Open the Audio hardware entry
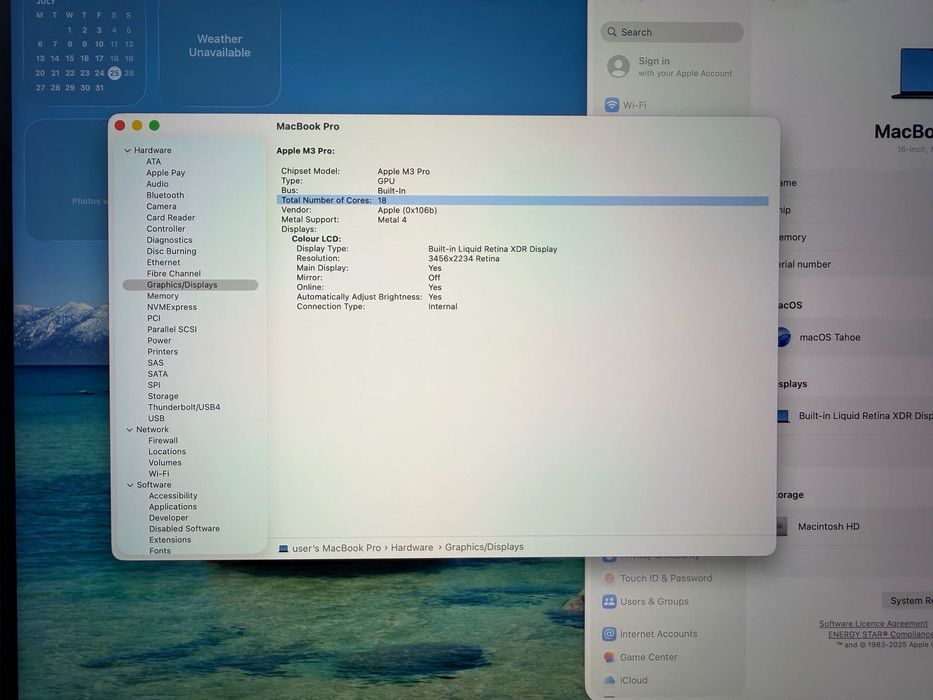This screenshot has width=933, height=700. coord(157,184)
